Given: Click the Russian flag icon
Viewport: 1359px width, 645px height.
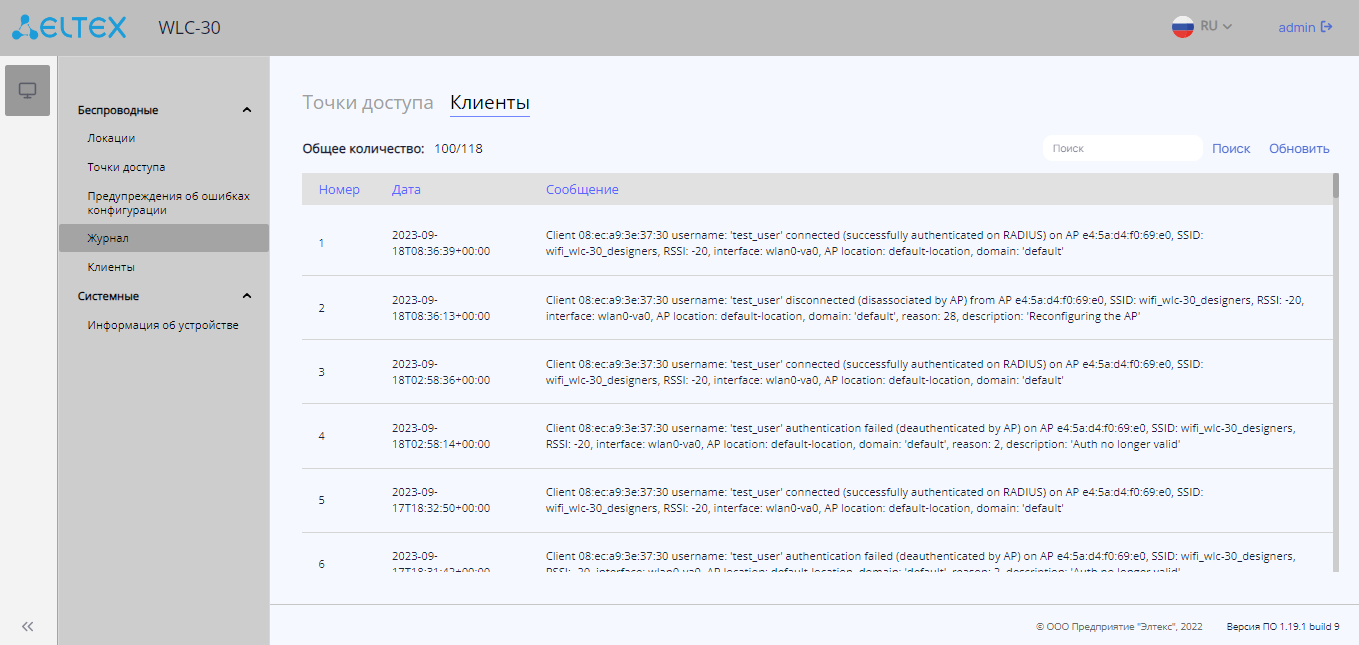Looking at the screenshot, I should pyautogui.click(x=1183, y=27).
